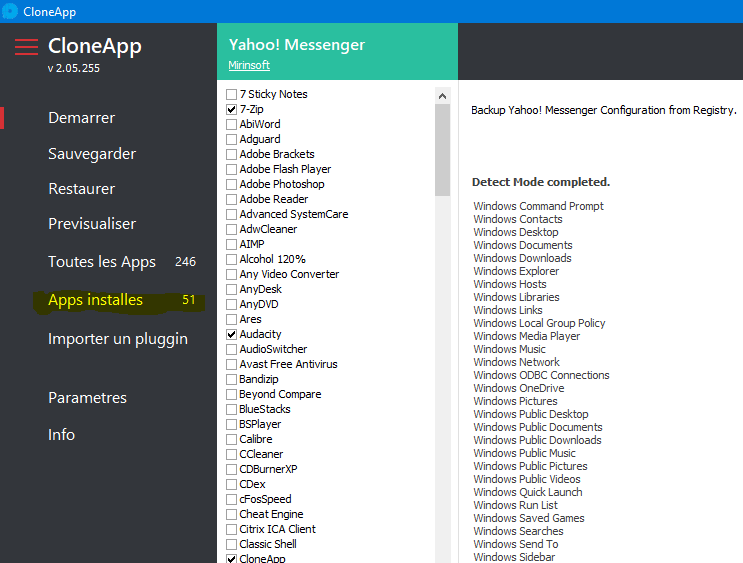The height and width of the screenshot is (563, 743).
Task: Check Beyond Compare checkbox
Action: [x=231, y=394]
